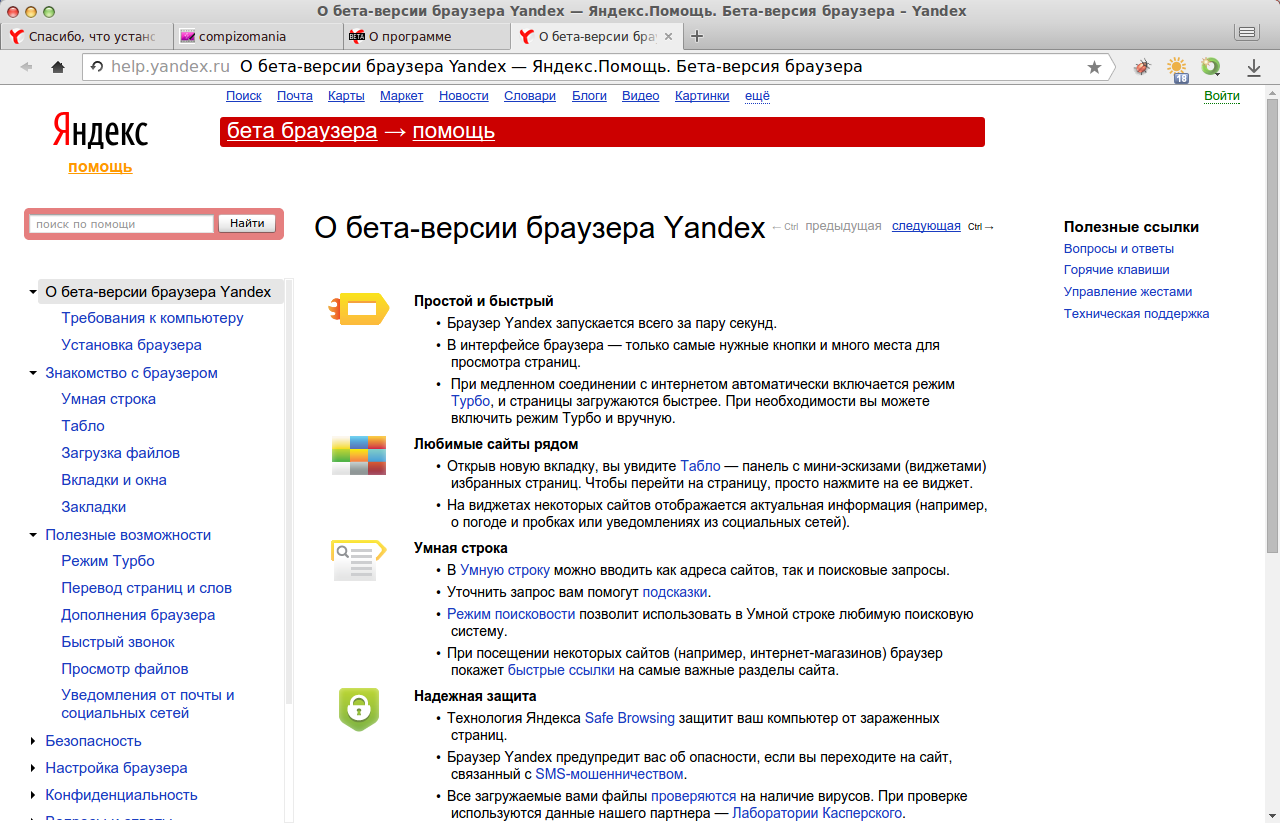
Task: Open Поиск in the top Yandex navigation
Action: (244, 96)
